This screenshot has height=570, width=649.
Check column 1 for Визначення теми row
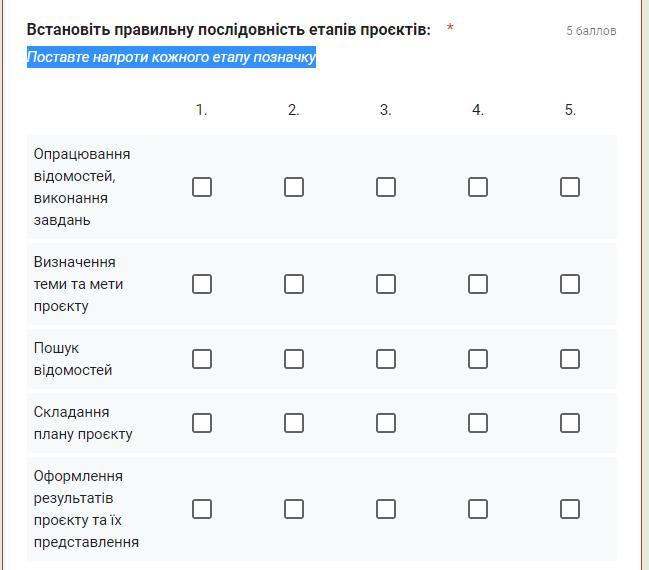[202, 284]
